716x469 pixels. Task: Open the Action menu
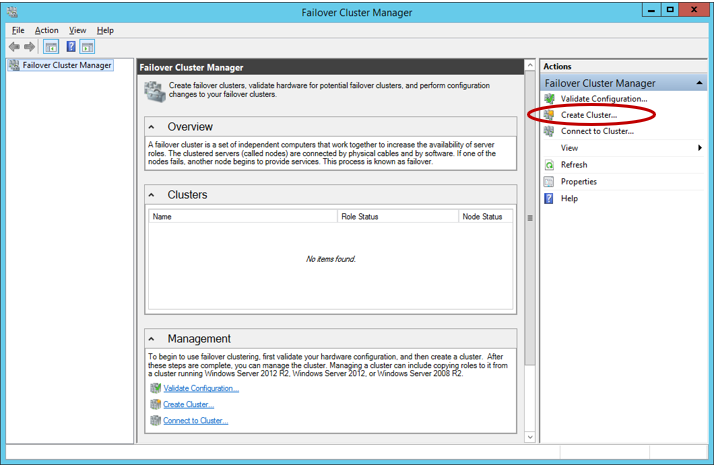(47, 30)
